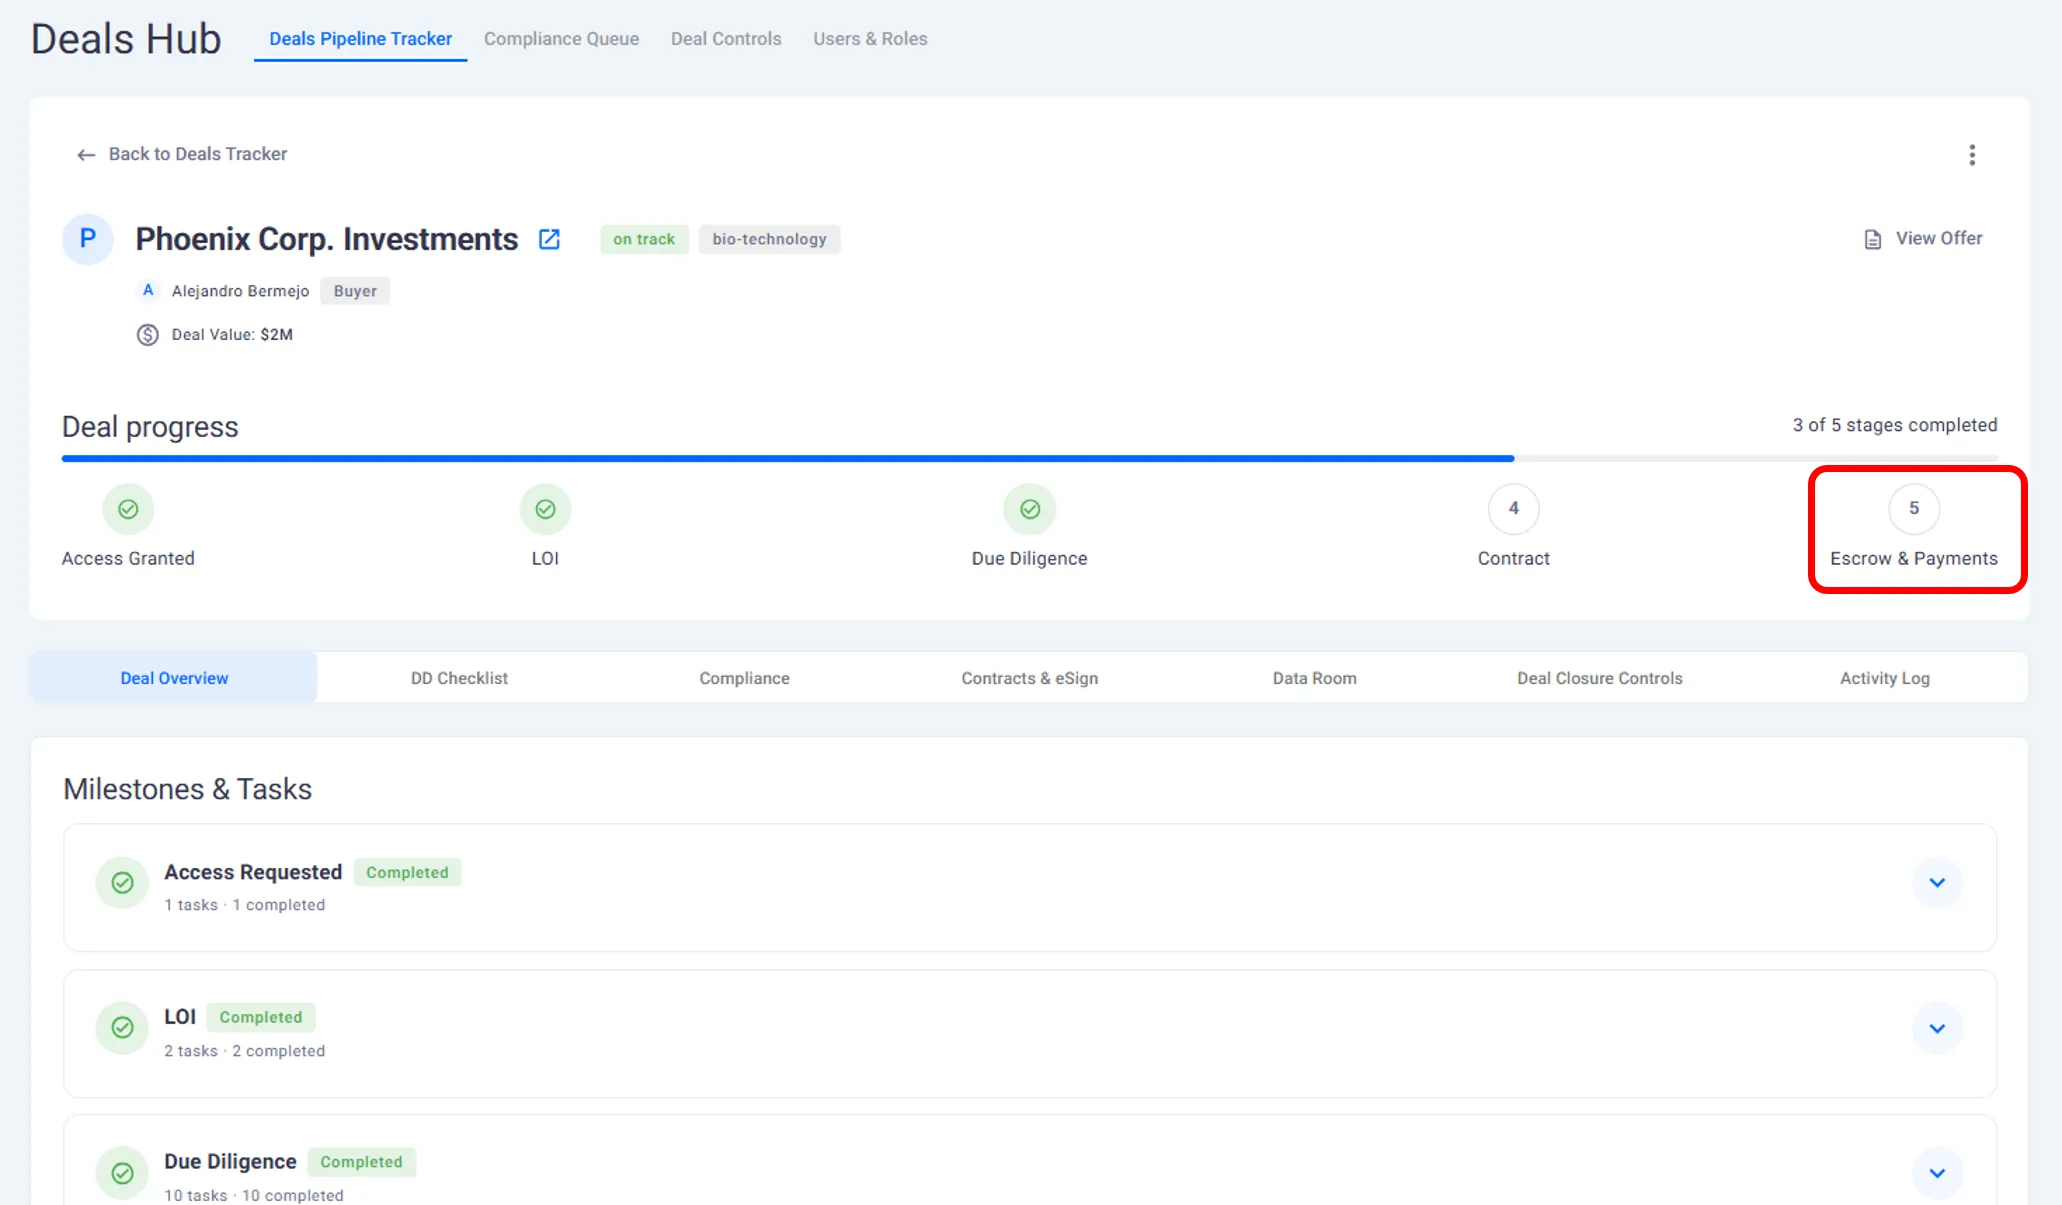Click the View Offer document icon
2062x1205 pixels.
coord(1872,239)
